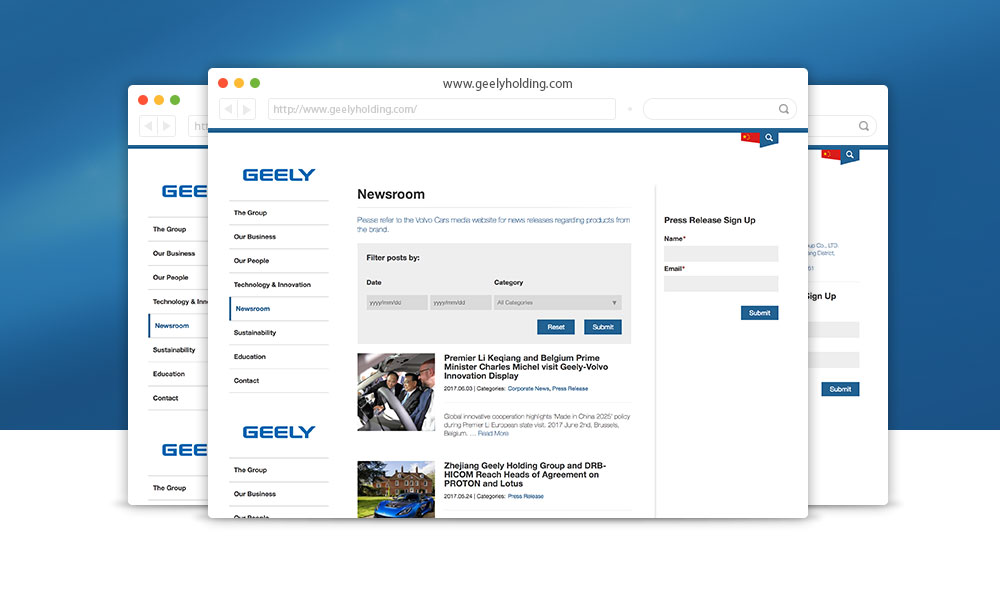Minimize the front browser window with the yellow button

click(x=239, y=83)
